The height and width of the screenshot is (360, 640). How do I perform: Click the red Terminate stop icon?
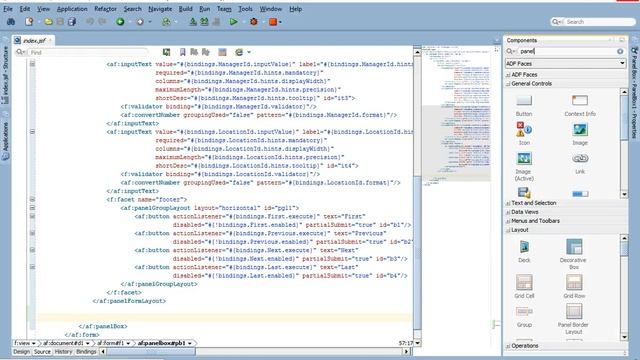coord(273,22)
